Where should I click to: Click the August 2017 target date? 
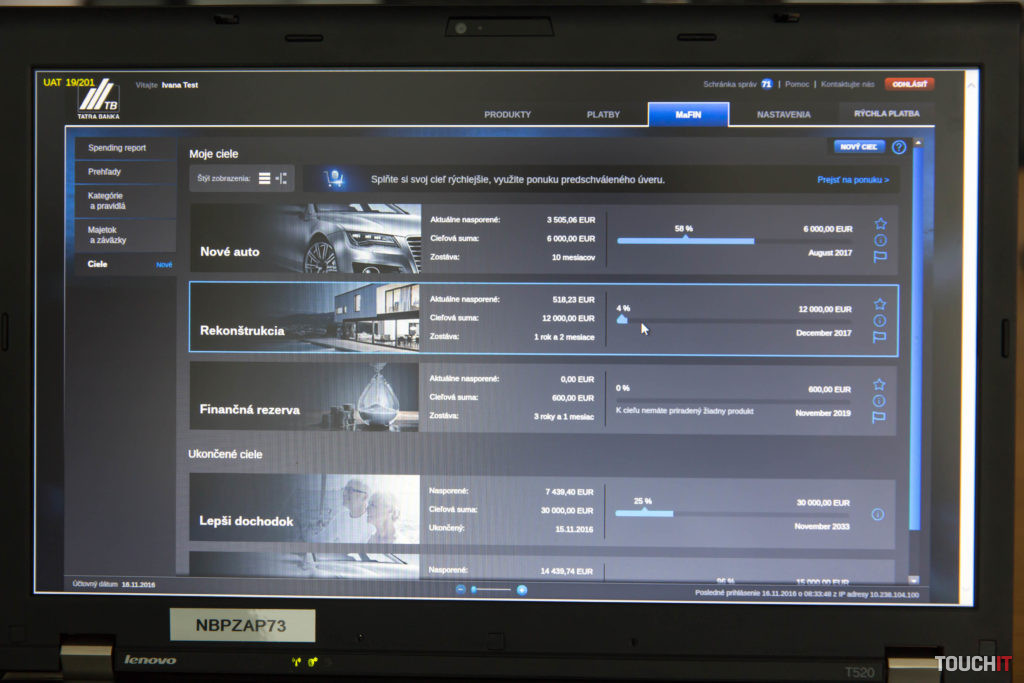pyautogui.click(x=829, y=253)
